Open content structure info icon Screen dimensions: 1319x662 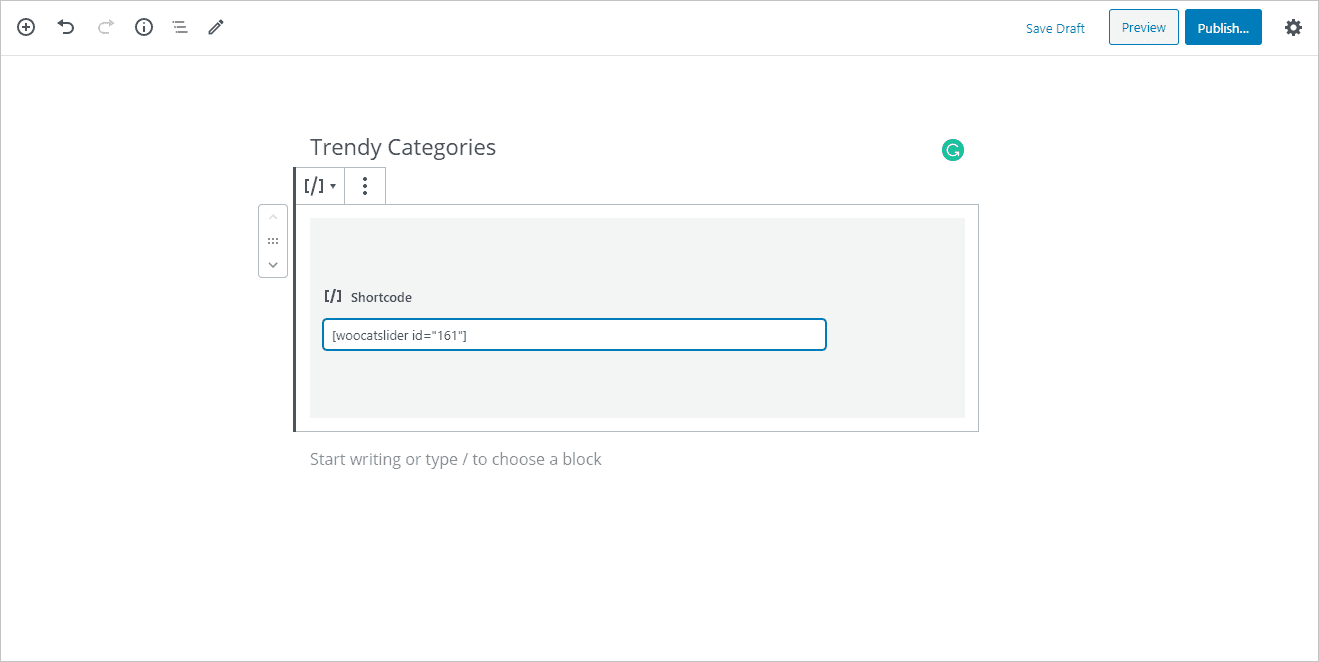click(144, 27)
